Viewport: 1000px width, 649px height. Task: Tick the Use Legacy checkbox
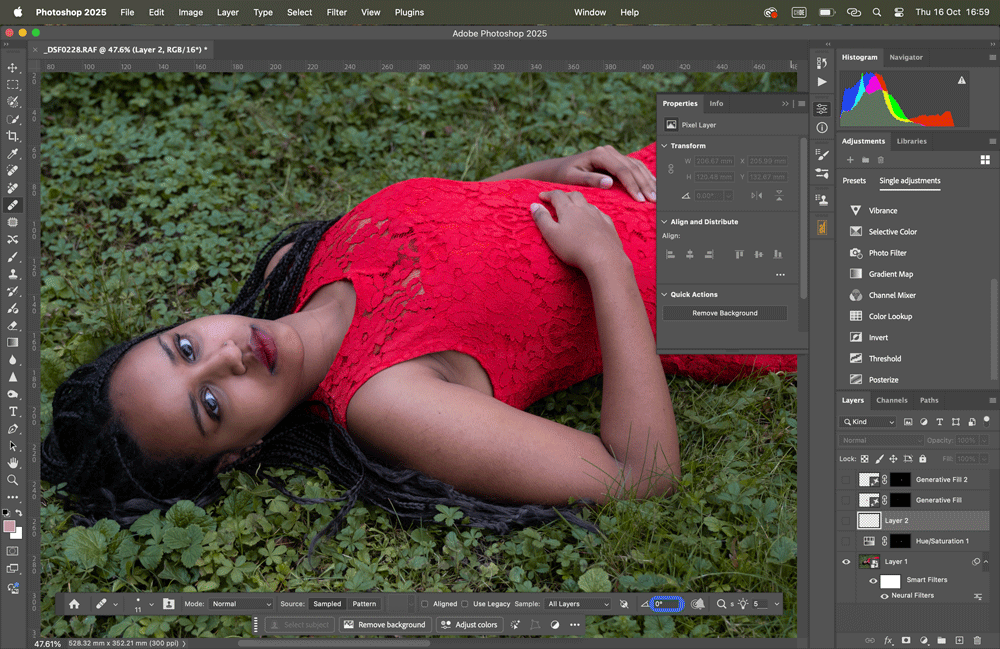pyautogui.click(x=465, y=604)
